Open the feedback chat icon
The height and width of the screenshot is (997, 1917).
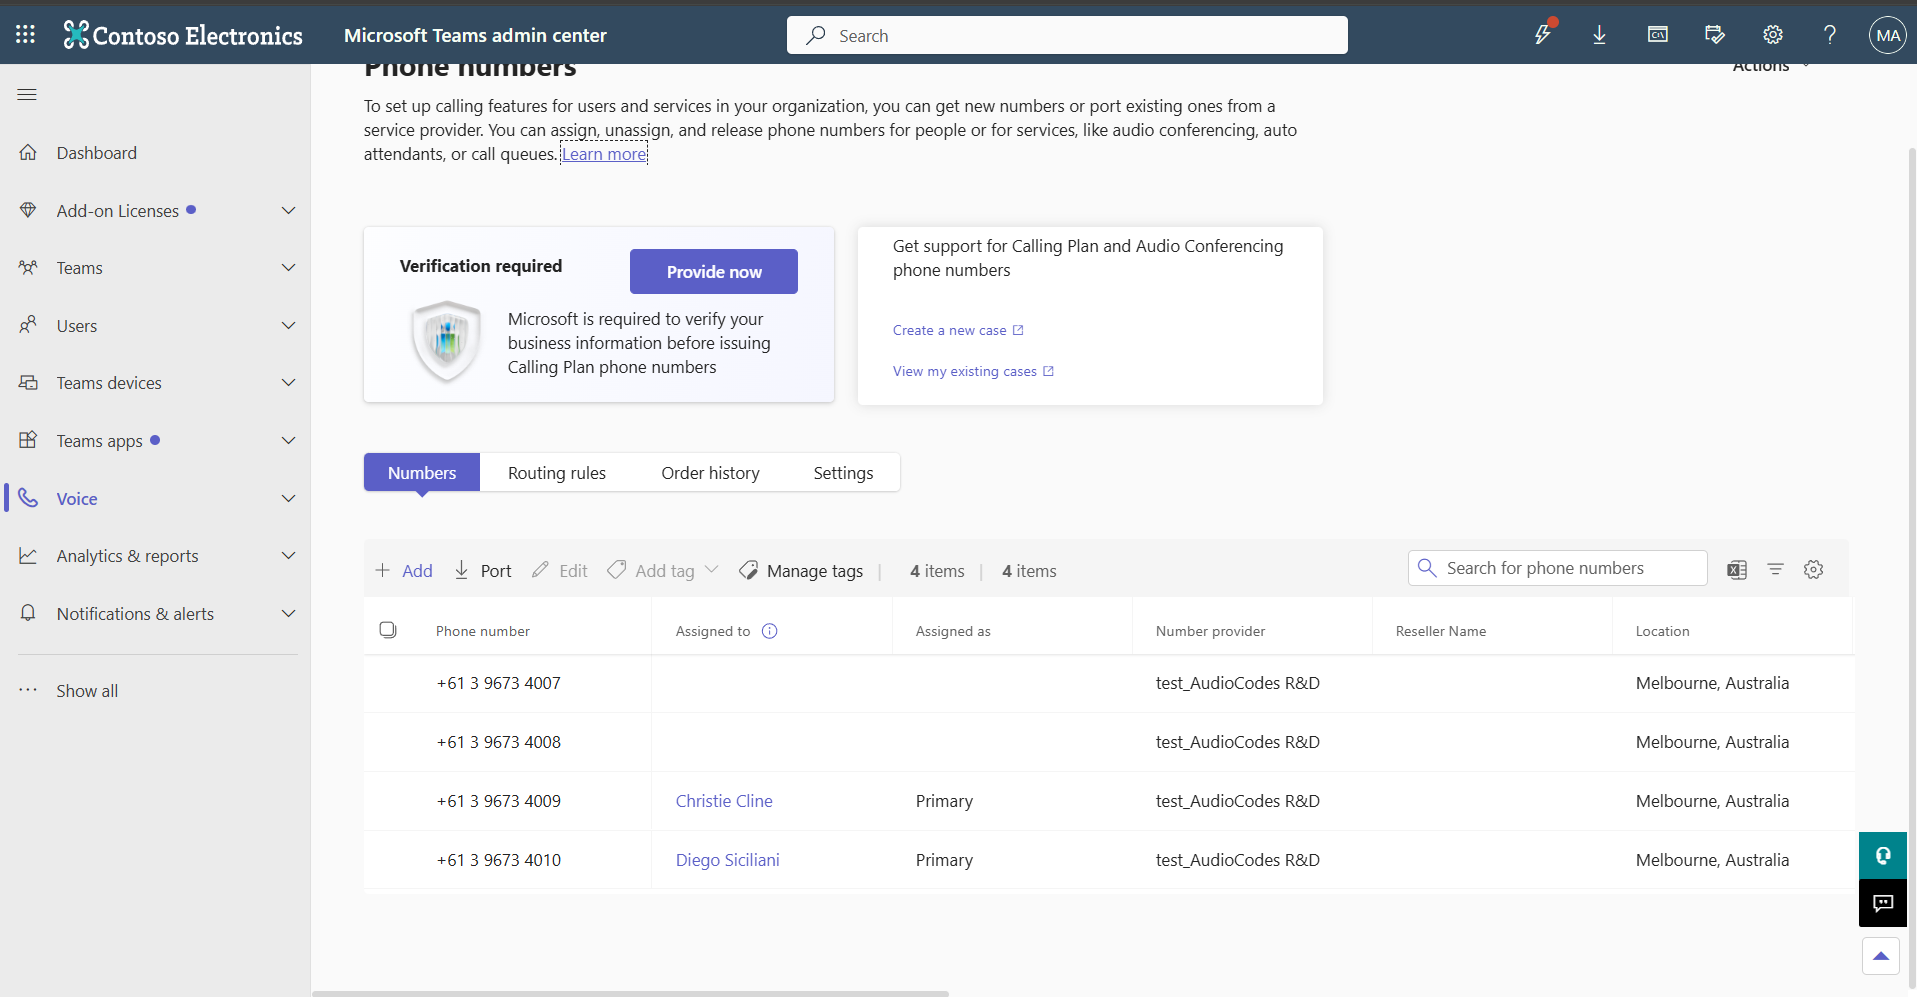tap(1883, 903)
